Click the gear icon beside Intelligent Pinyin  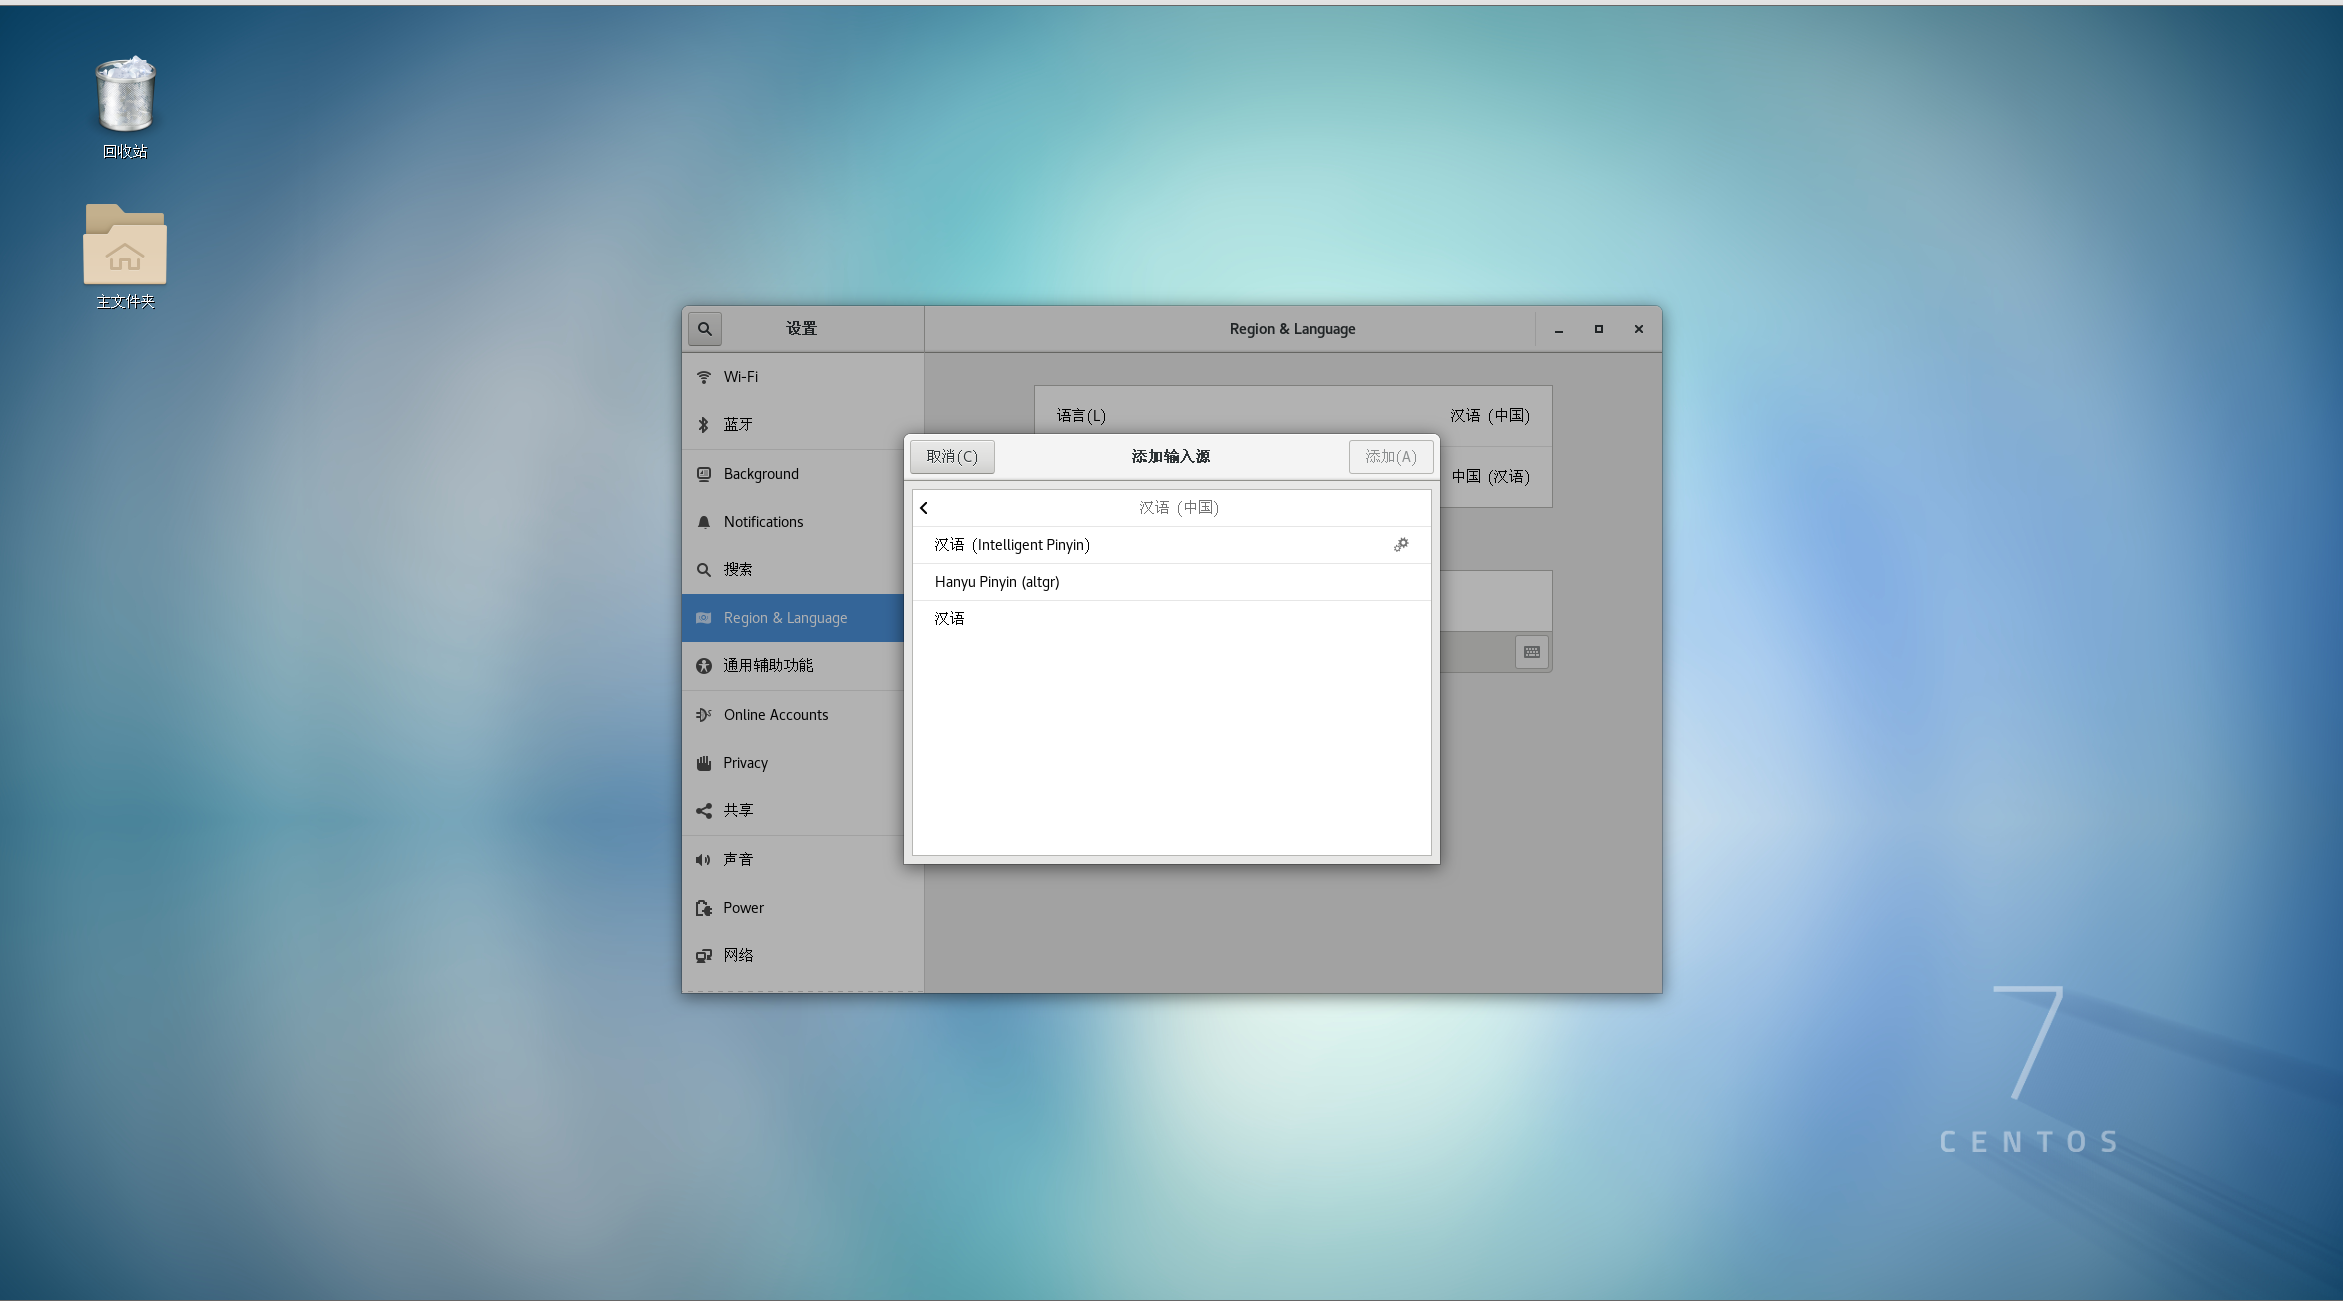1401,544
